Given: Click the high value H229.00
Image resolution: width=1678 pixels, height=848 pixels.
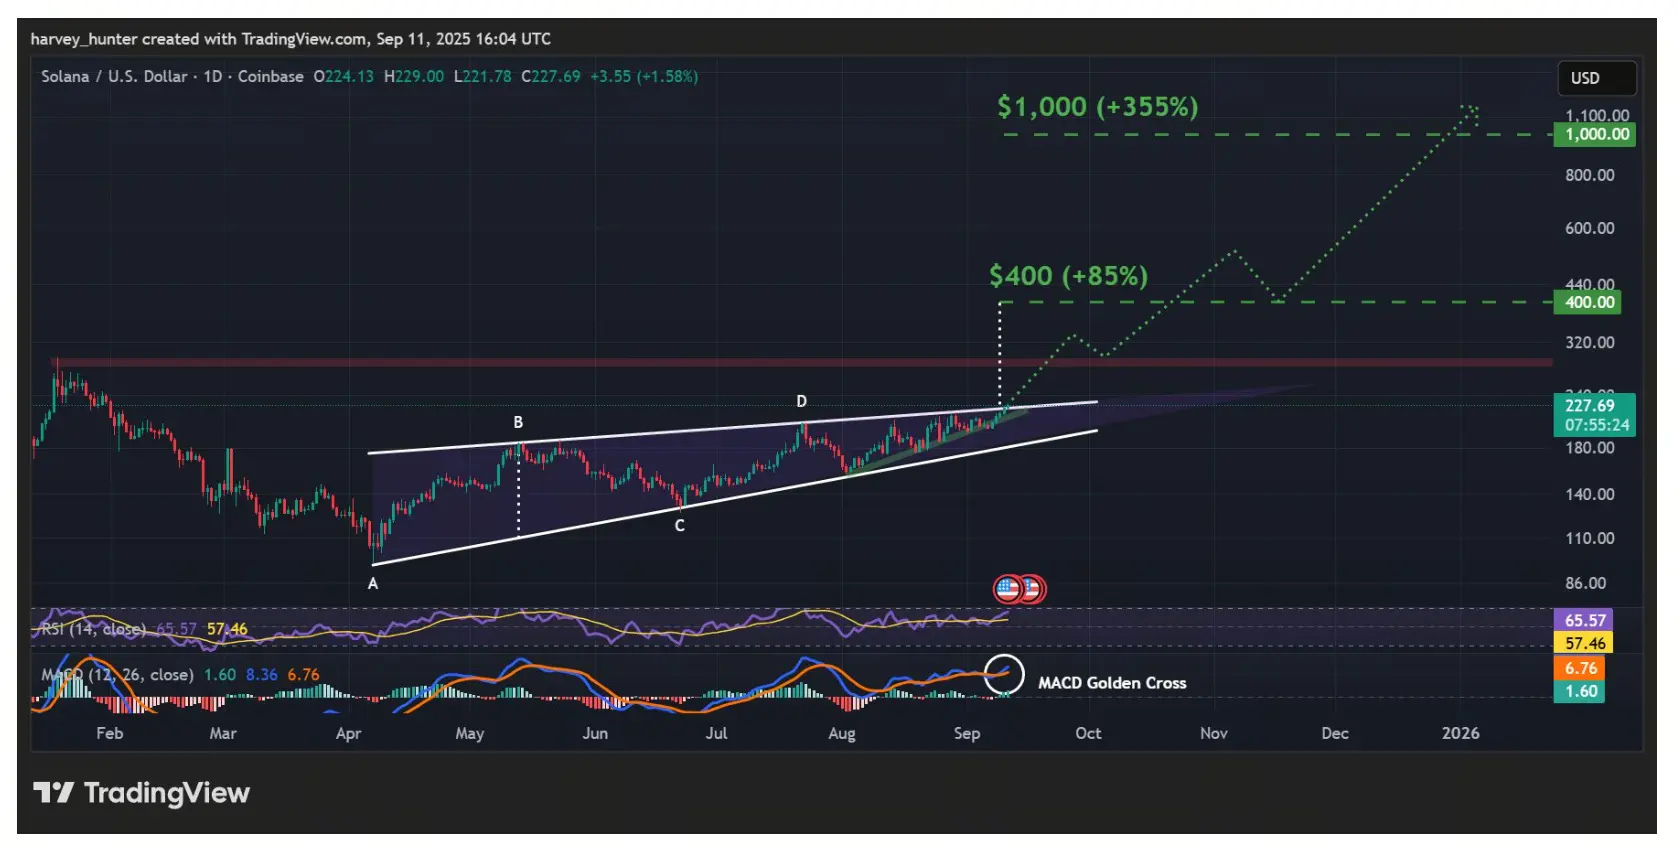Looking at the screenshot, I should tap(414, 76).
